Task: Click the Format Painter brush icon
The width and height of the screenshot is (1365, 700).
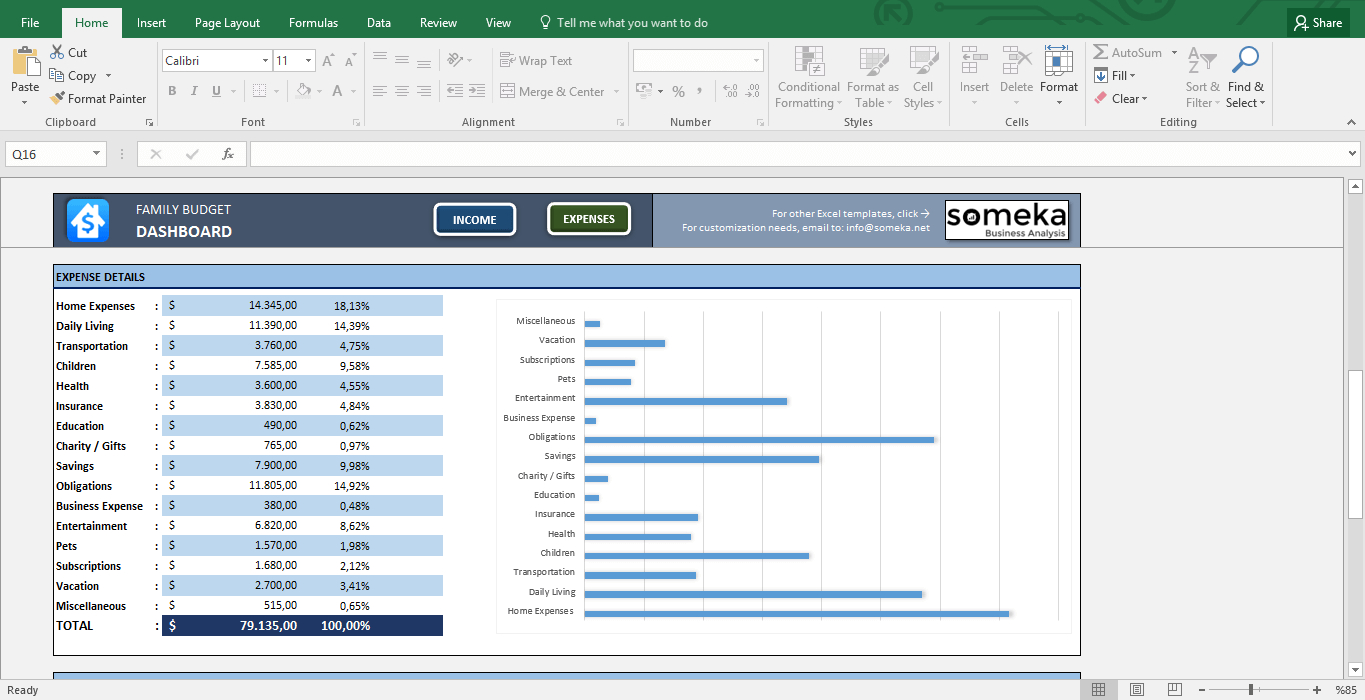Action: tap(58, 98)
